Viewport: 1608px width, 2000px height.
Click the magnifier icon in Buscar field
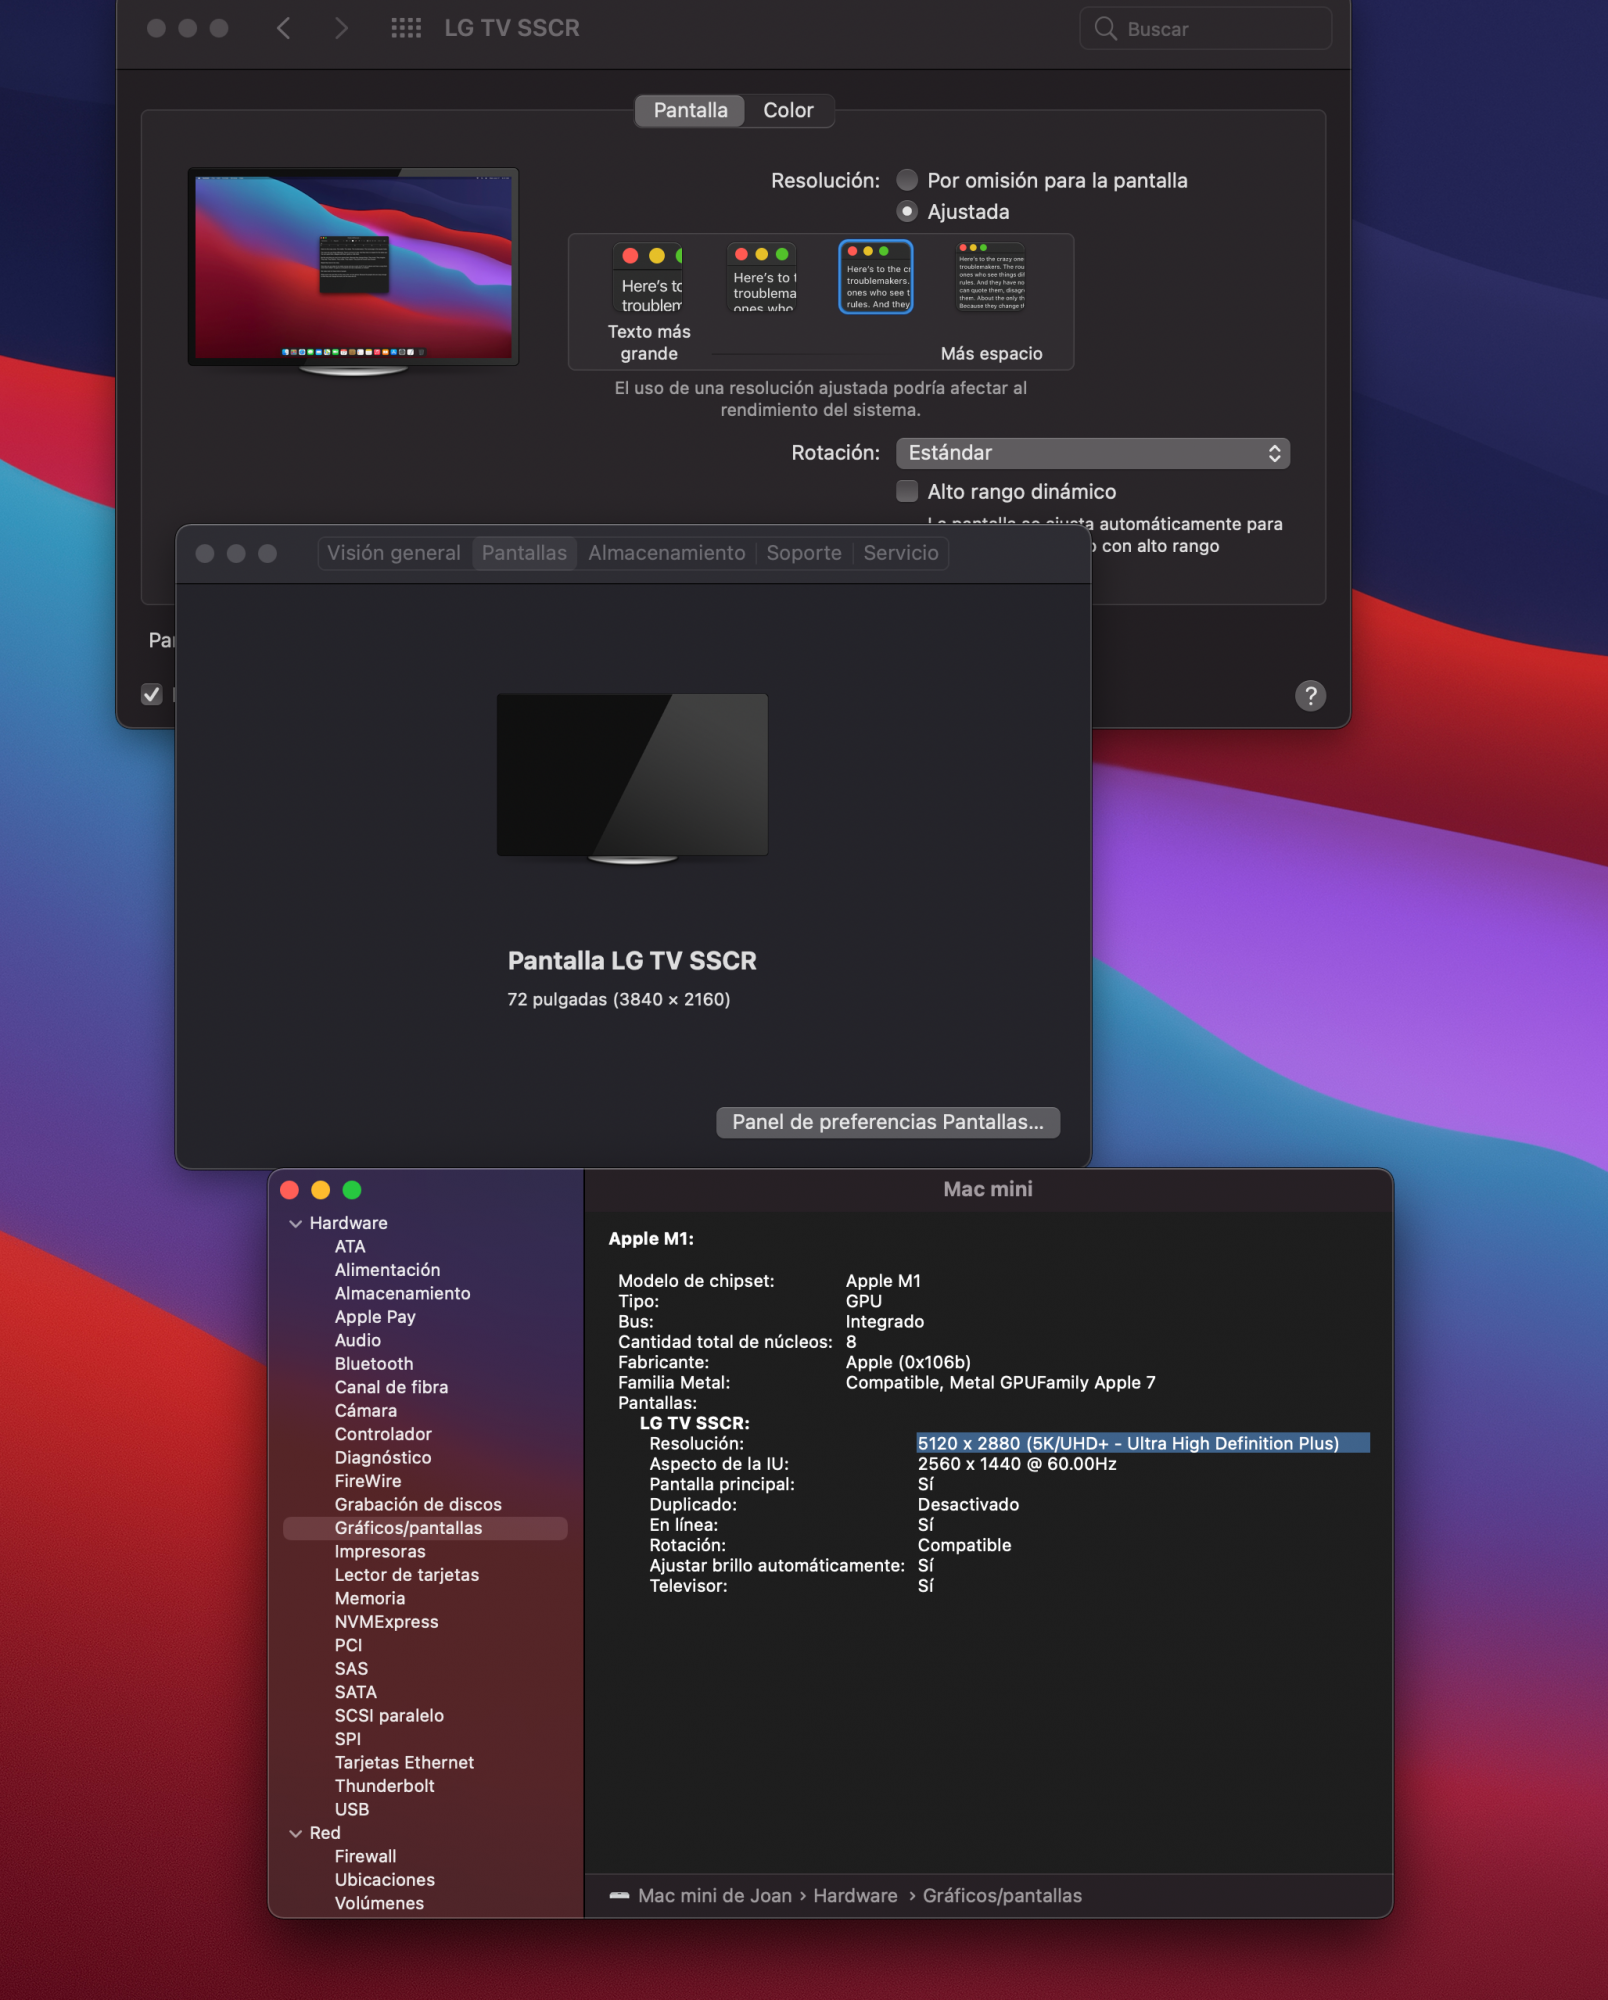click(1105, 28)
